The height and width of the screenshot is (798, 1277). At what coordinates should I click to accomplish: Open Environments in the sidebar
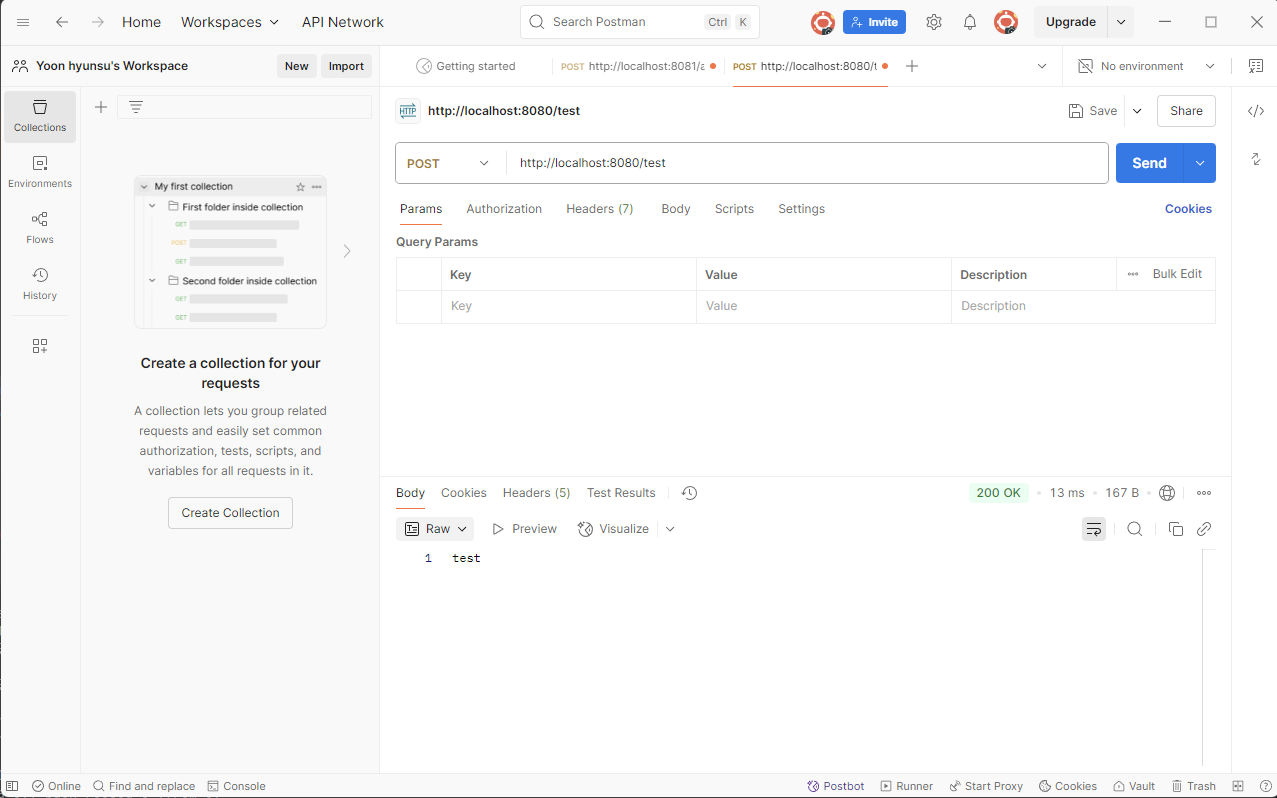[40, 172]
